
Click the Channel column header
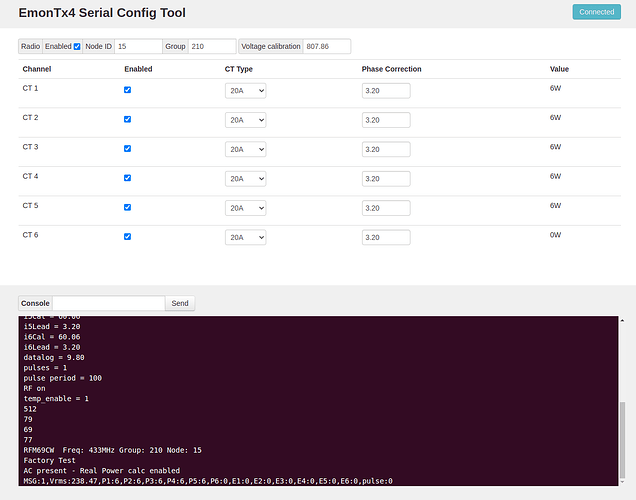[x=37, y=69]
